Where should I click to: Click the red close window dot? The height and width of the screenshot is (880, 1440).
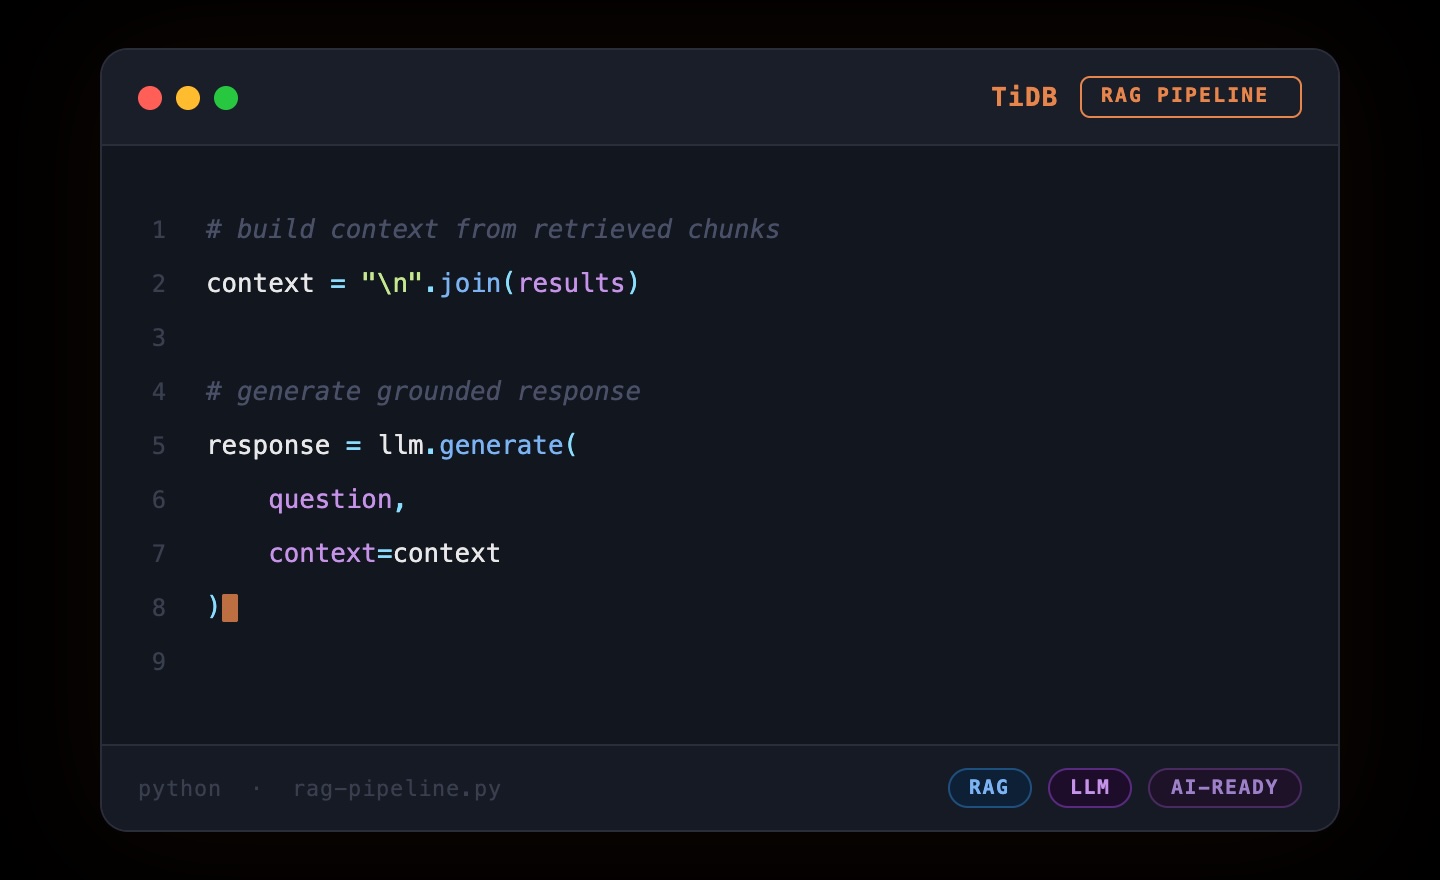(x=150, y=98)
